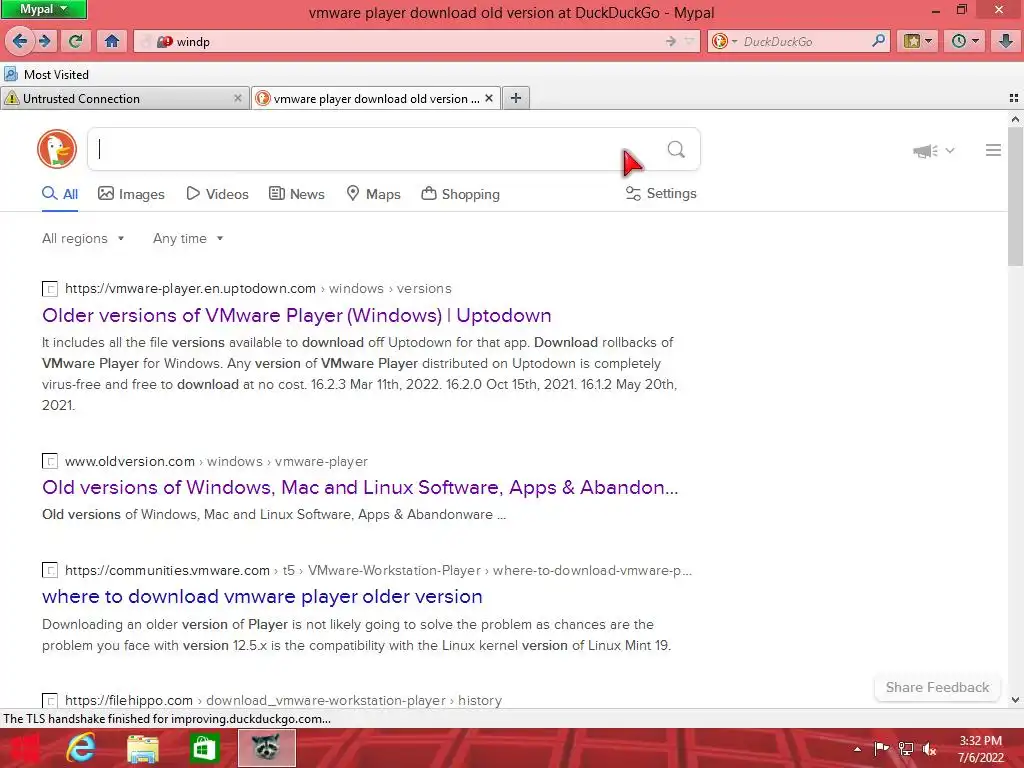Expand the All regions dropdown
Image resolution: width=1024 pixels, height=768 pixels.
coord(83,238)
